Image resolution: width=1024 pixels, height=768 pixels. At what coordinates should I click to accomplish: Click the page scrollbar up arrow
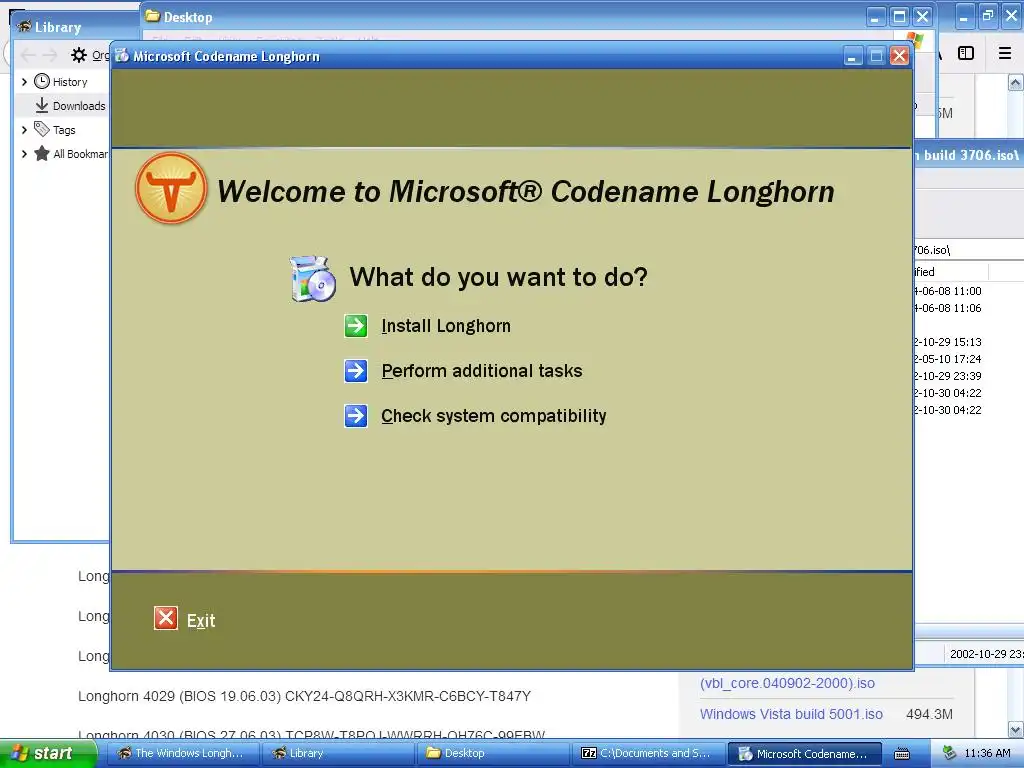point(1015,82)
